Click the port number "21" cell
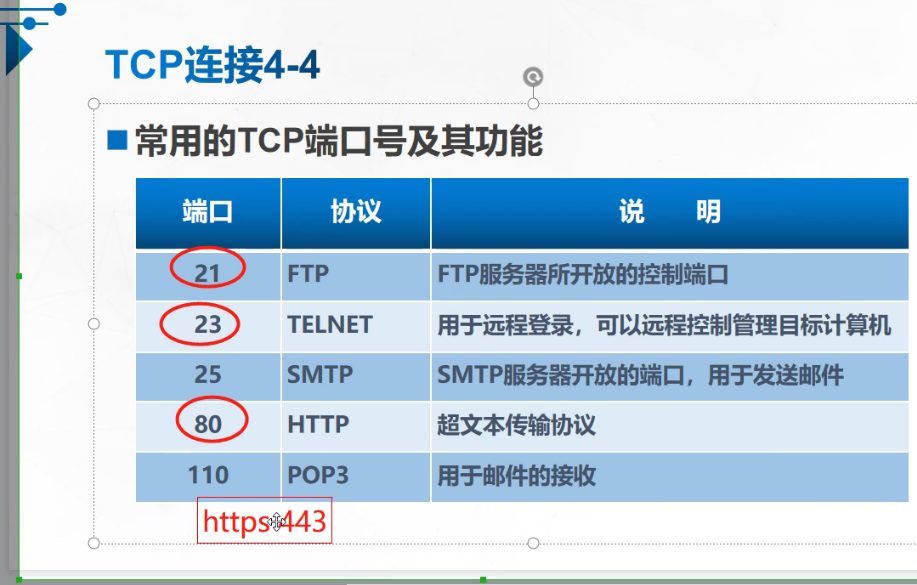This screenshot has width=917, height=585. tap(208, 276)
